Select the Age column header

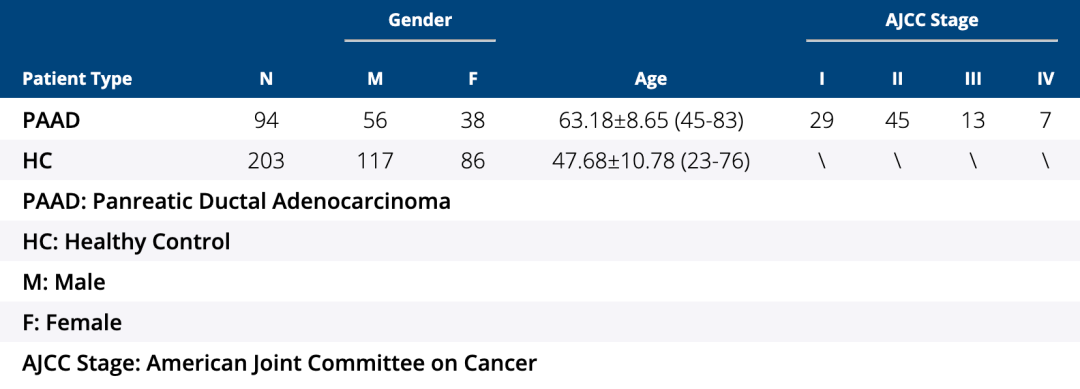[x=651, y=80]
